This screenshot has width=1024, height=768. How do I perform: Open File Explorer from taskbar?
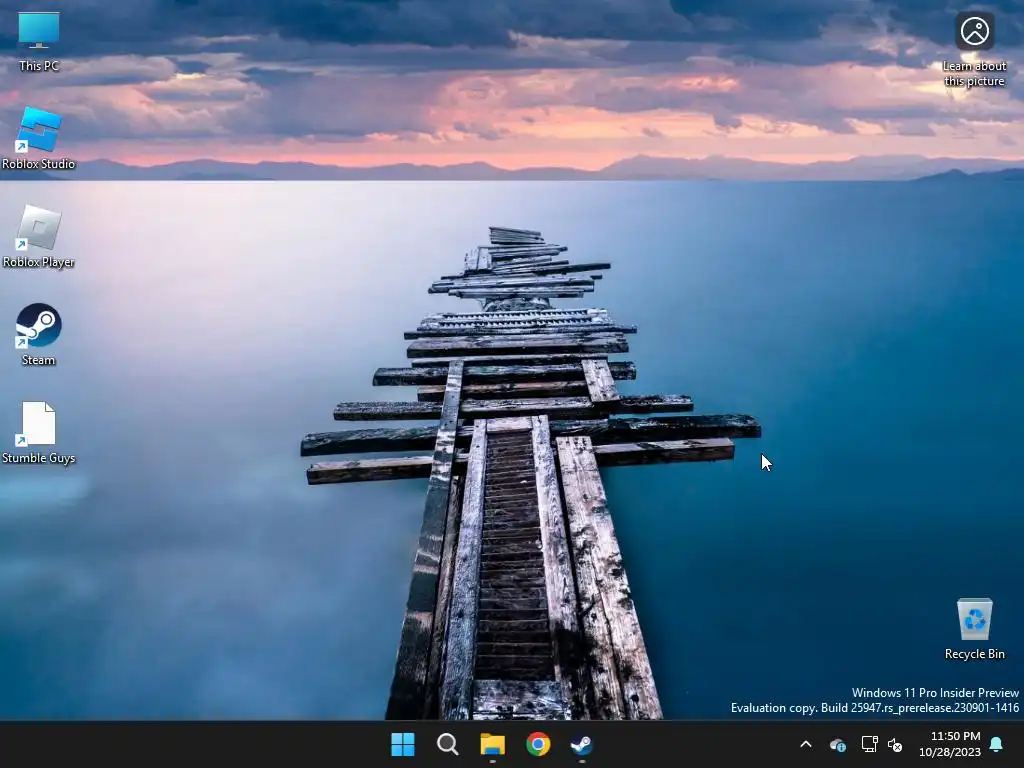tap(492, 744)
